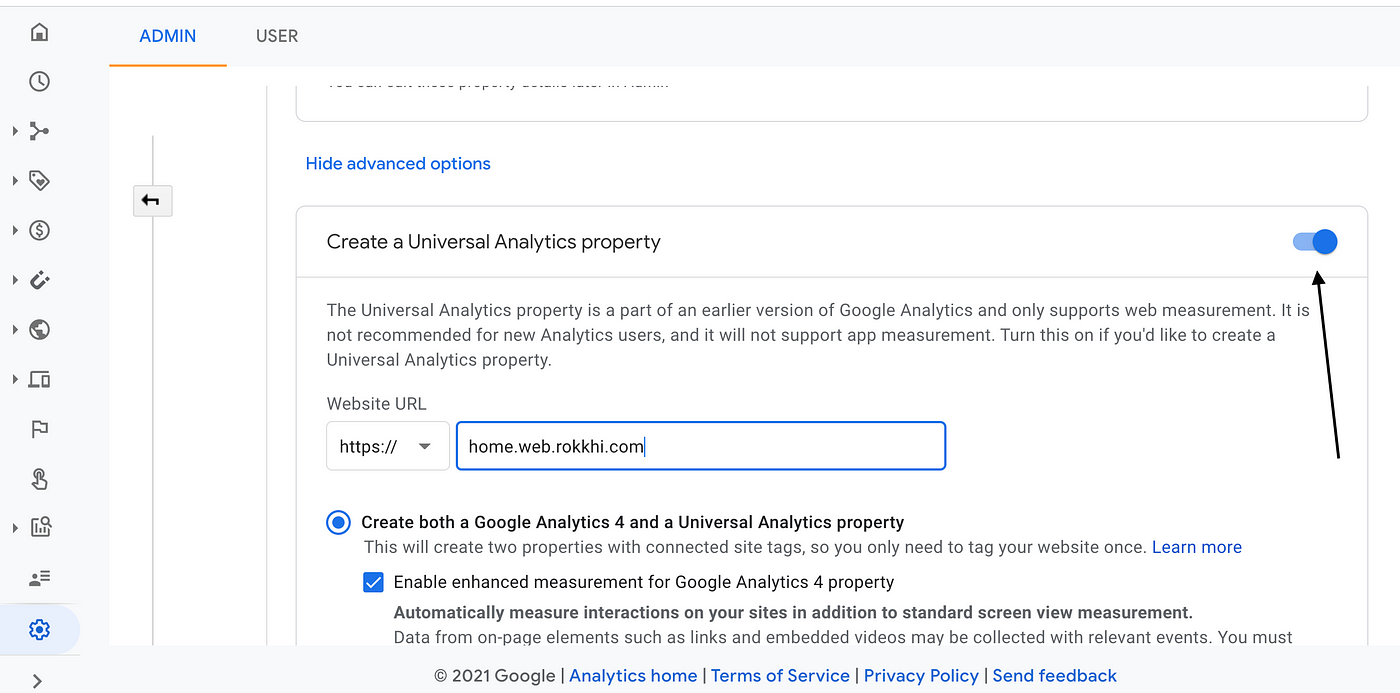Image resolution: width=1400 pixels, height=693 pixels.
Task: Toggle off Create a Universal Analytics property
Action: 1315,242
